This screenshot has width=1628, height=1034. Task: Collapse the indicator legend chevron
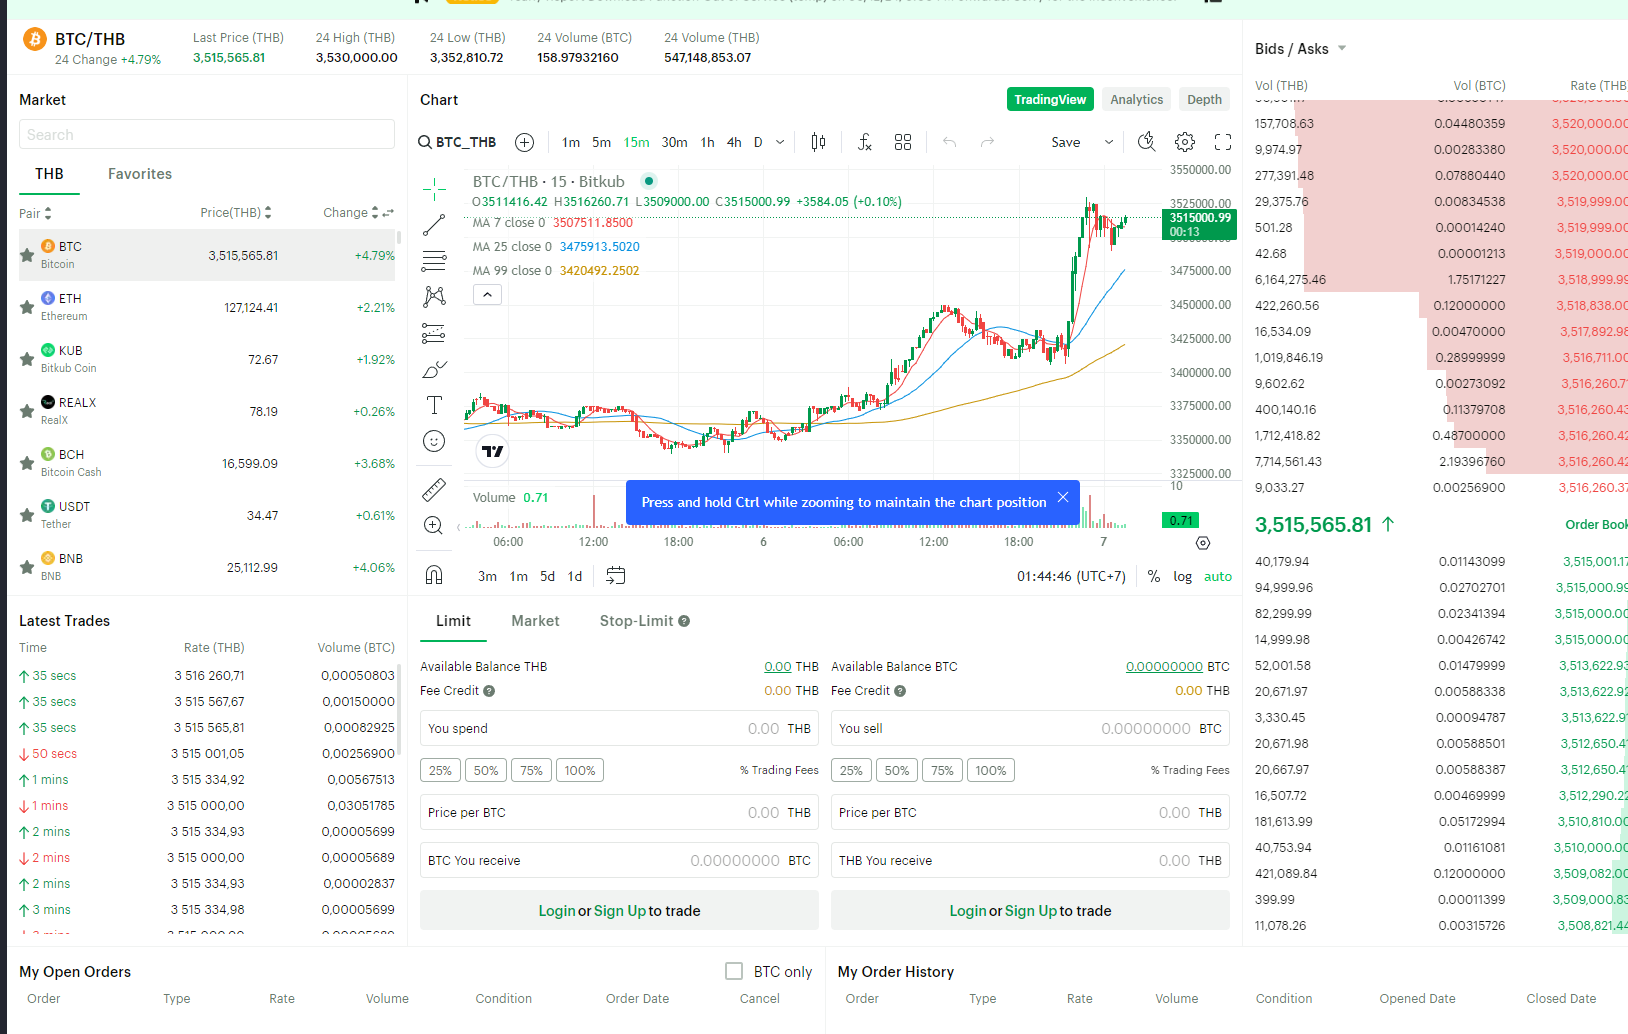point(487,294)
